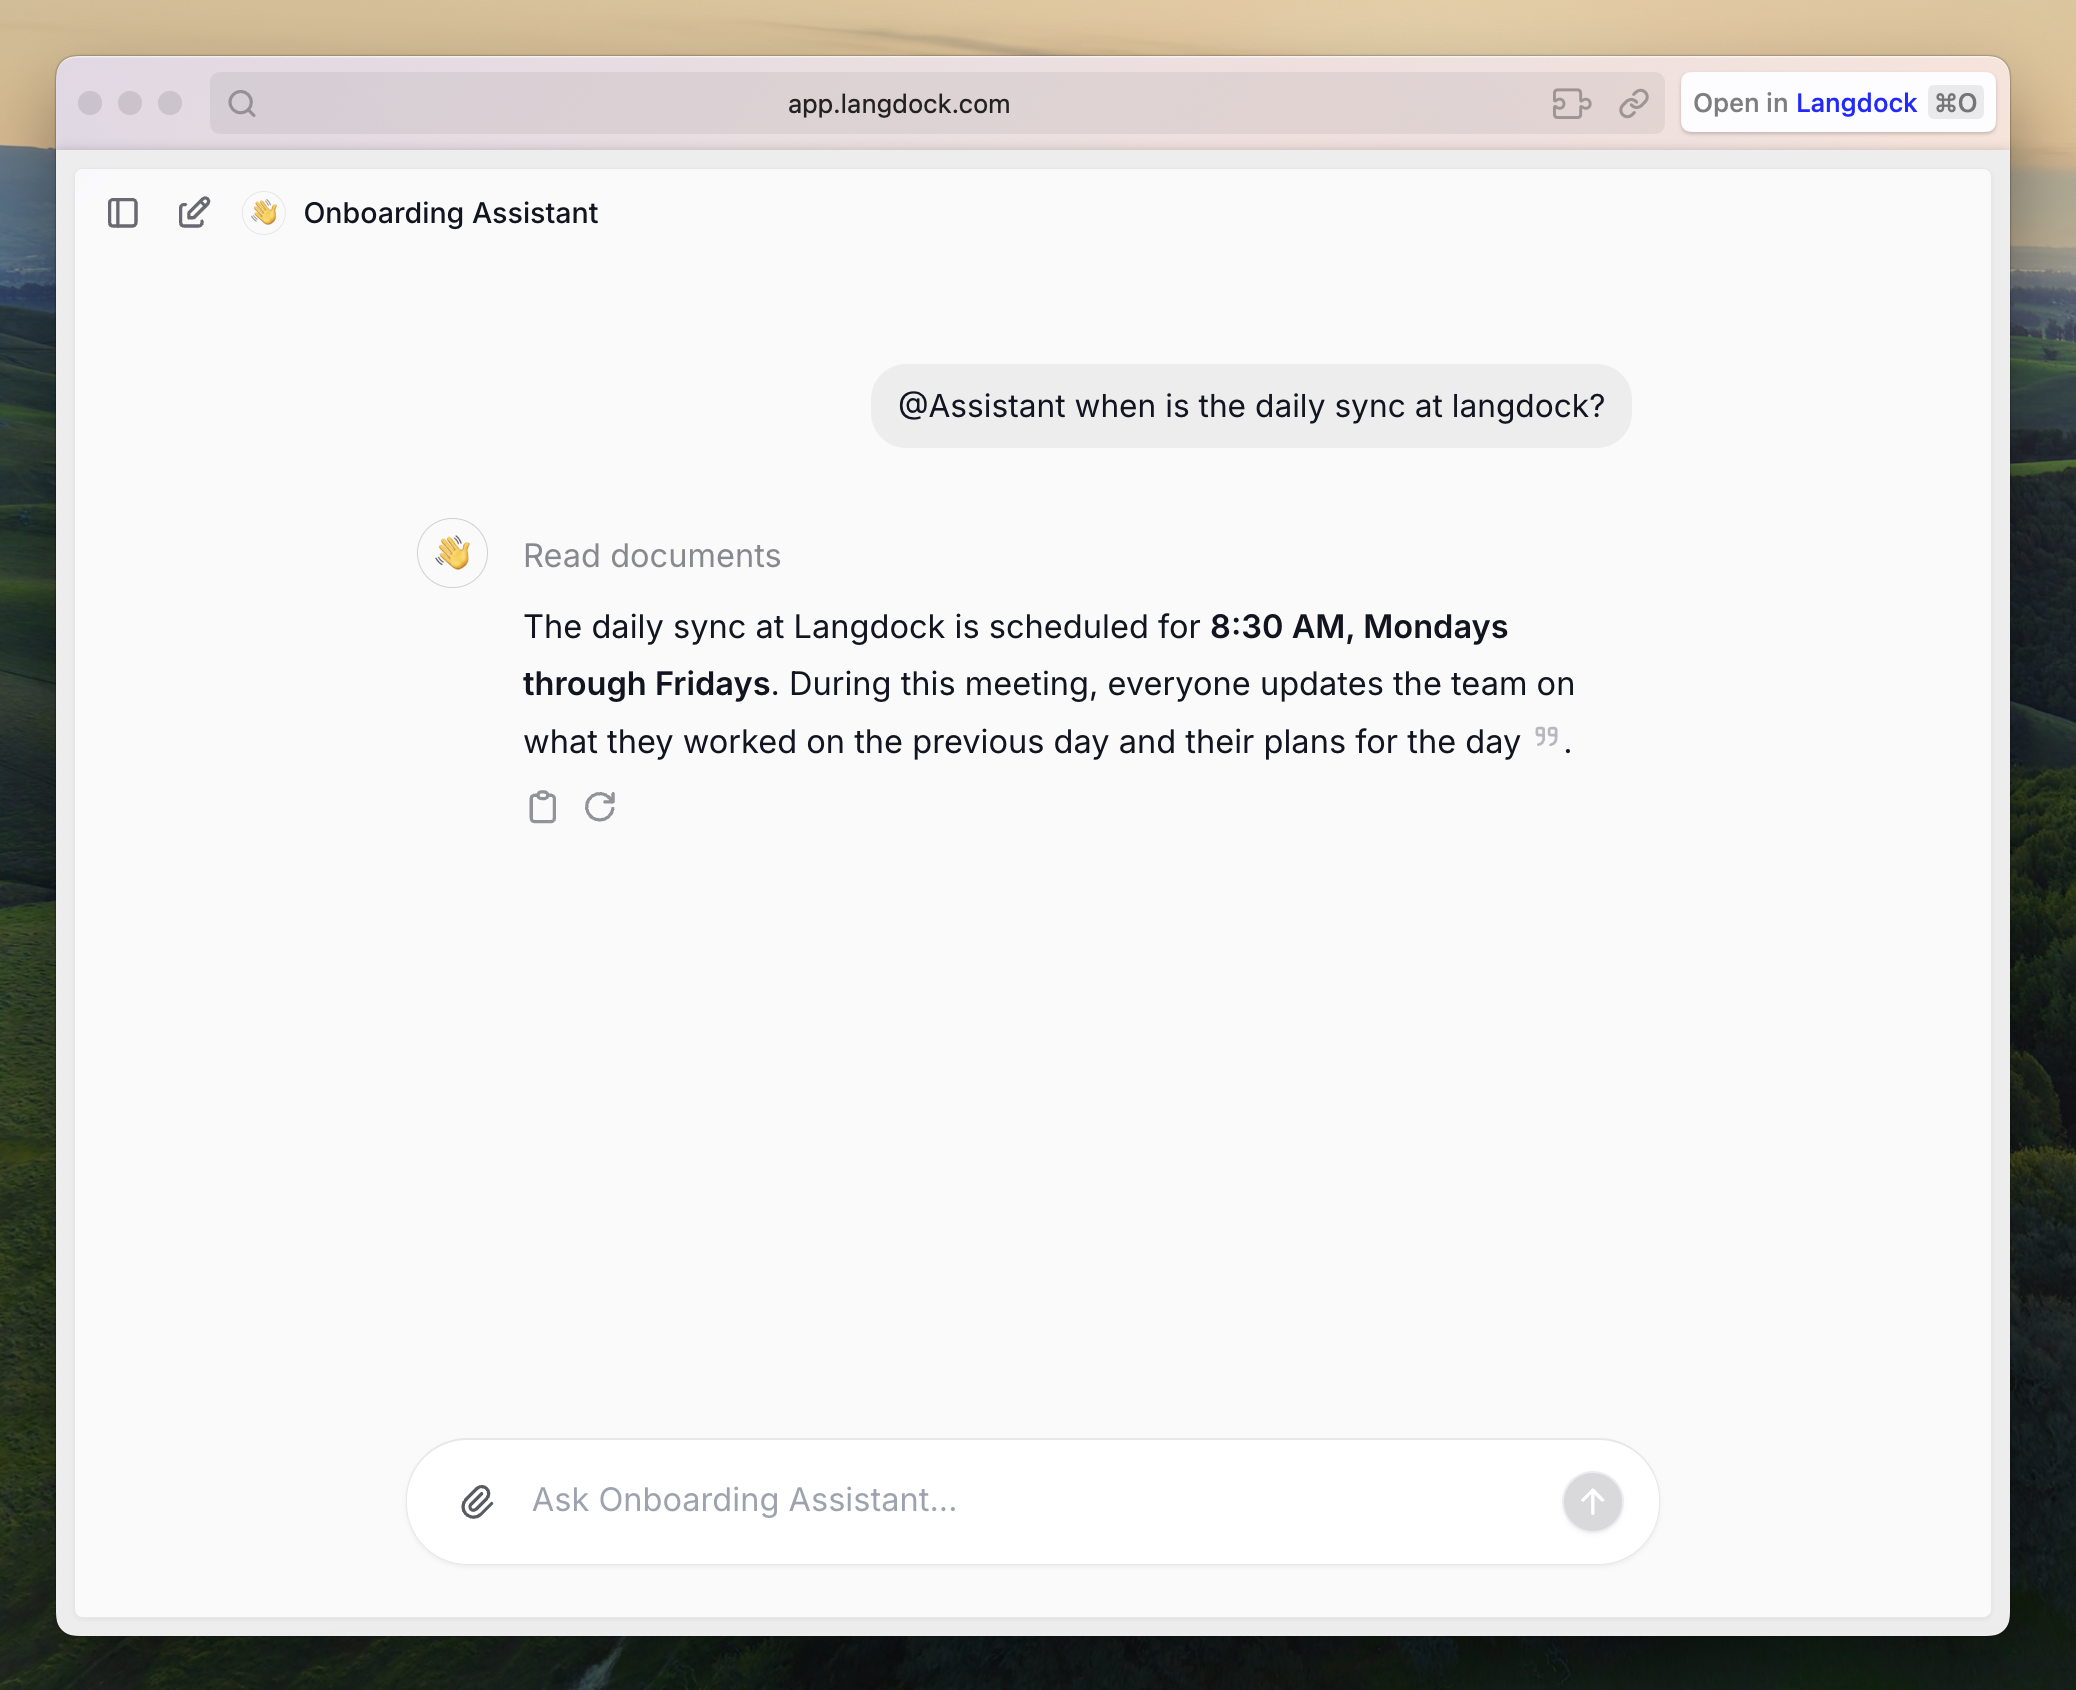This screenshot has height=1690, width=2076.
Task: Click the bold 8:30 AM, Mondays text
Action: [x=1358, y=627]
